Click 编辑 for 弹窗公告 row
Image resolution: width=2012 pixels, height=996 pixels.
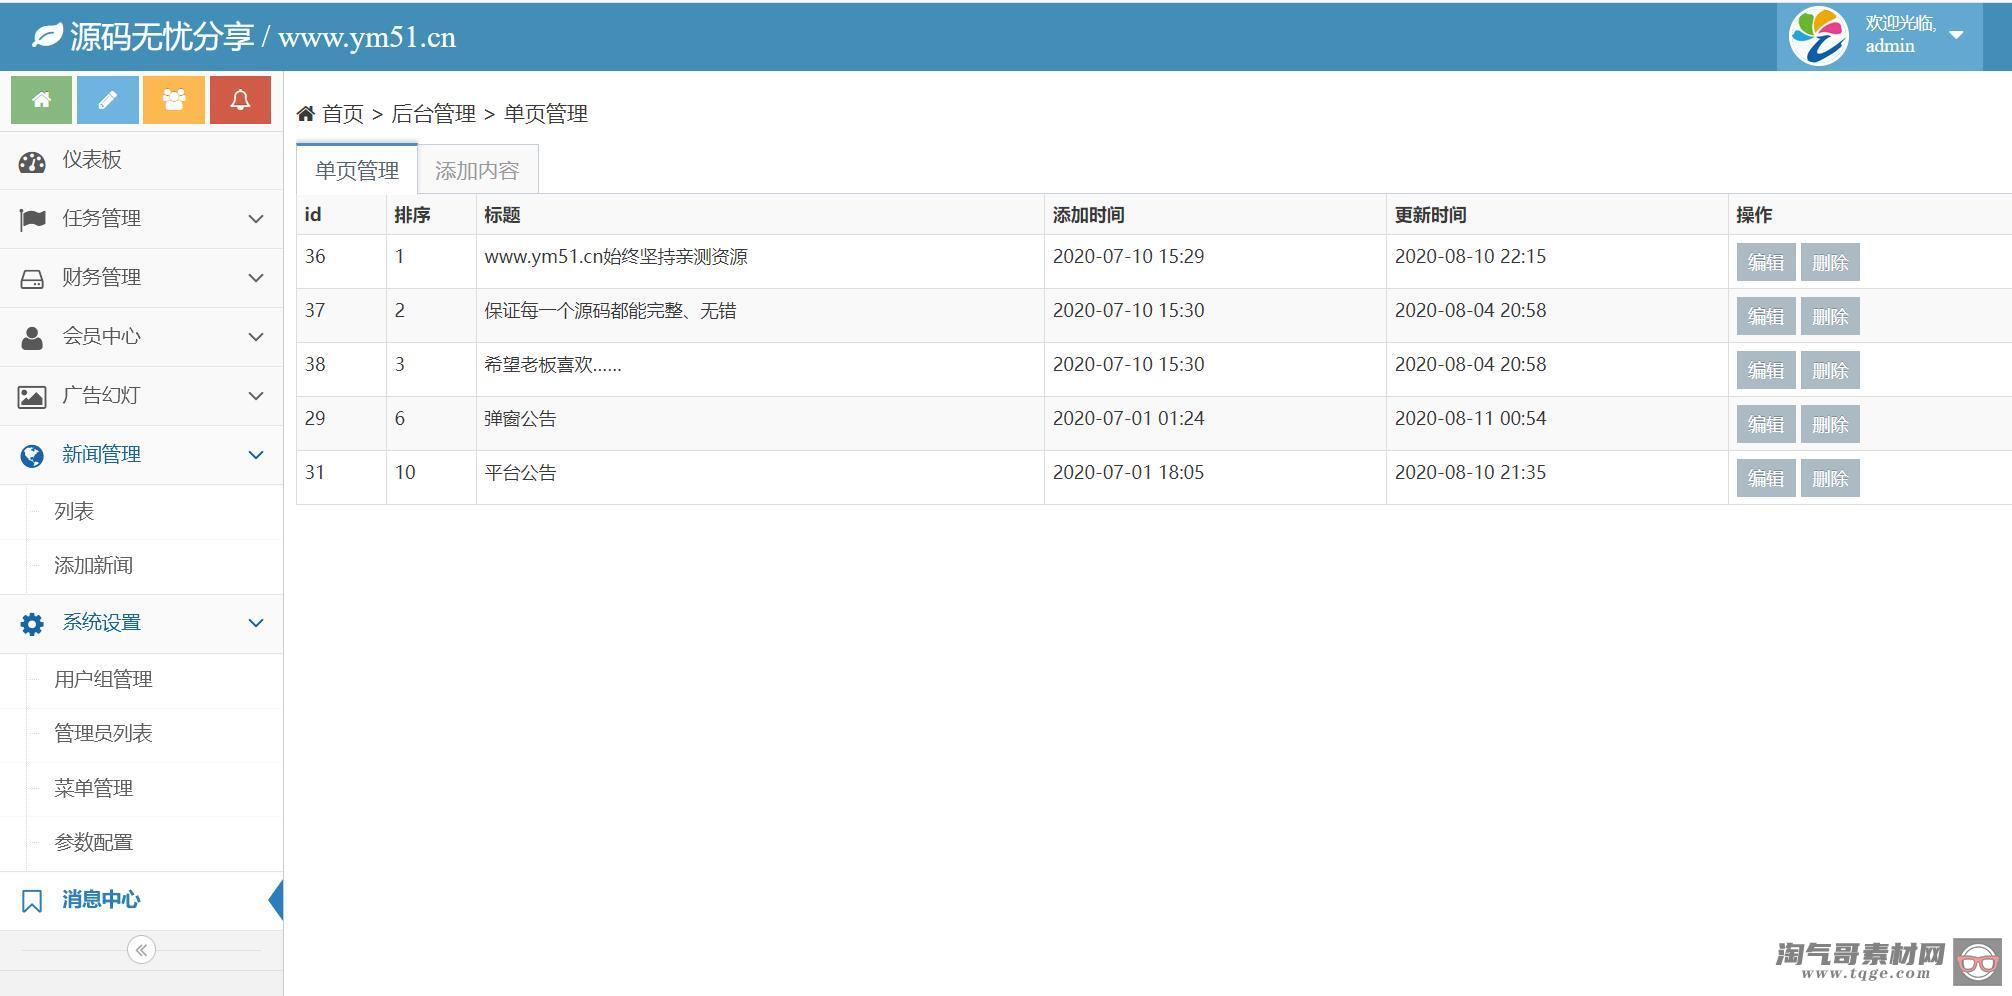point(1766,425)
